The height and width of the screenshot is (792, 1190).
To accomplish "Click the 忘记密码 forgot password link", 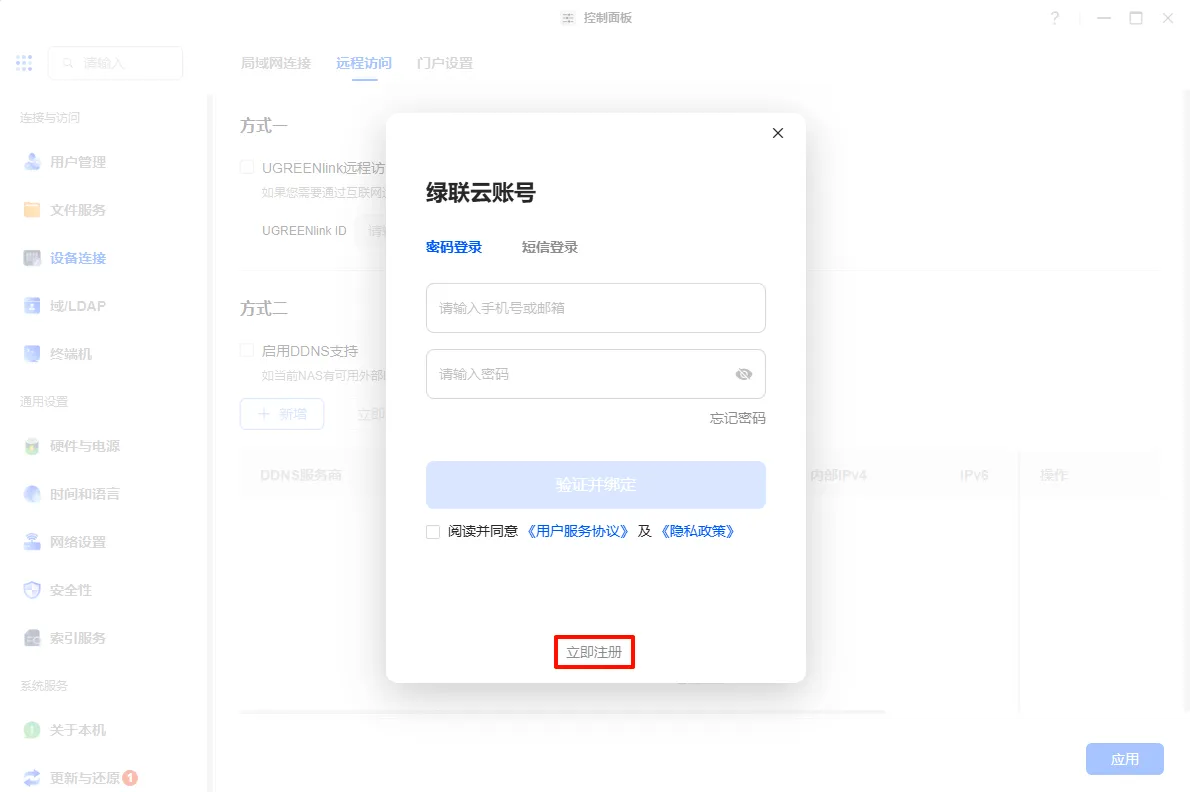I will [x=737, y=418].
